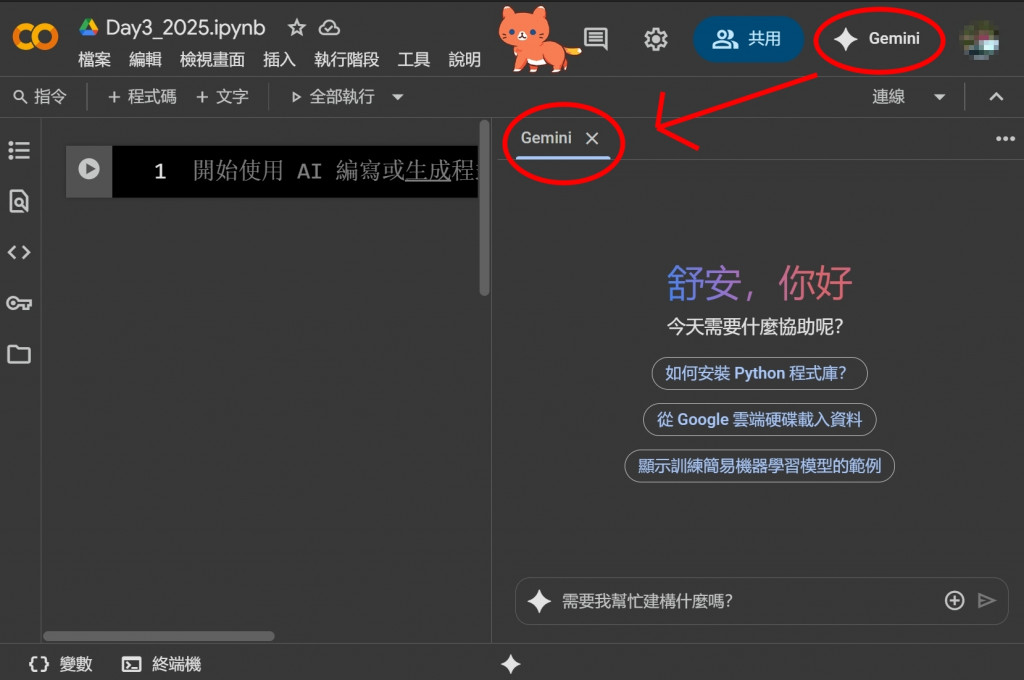Open the table of contents sidebar icon

(x=19, y=150)
